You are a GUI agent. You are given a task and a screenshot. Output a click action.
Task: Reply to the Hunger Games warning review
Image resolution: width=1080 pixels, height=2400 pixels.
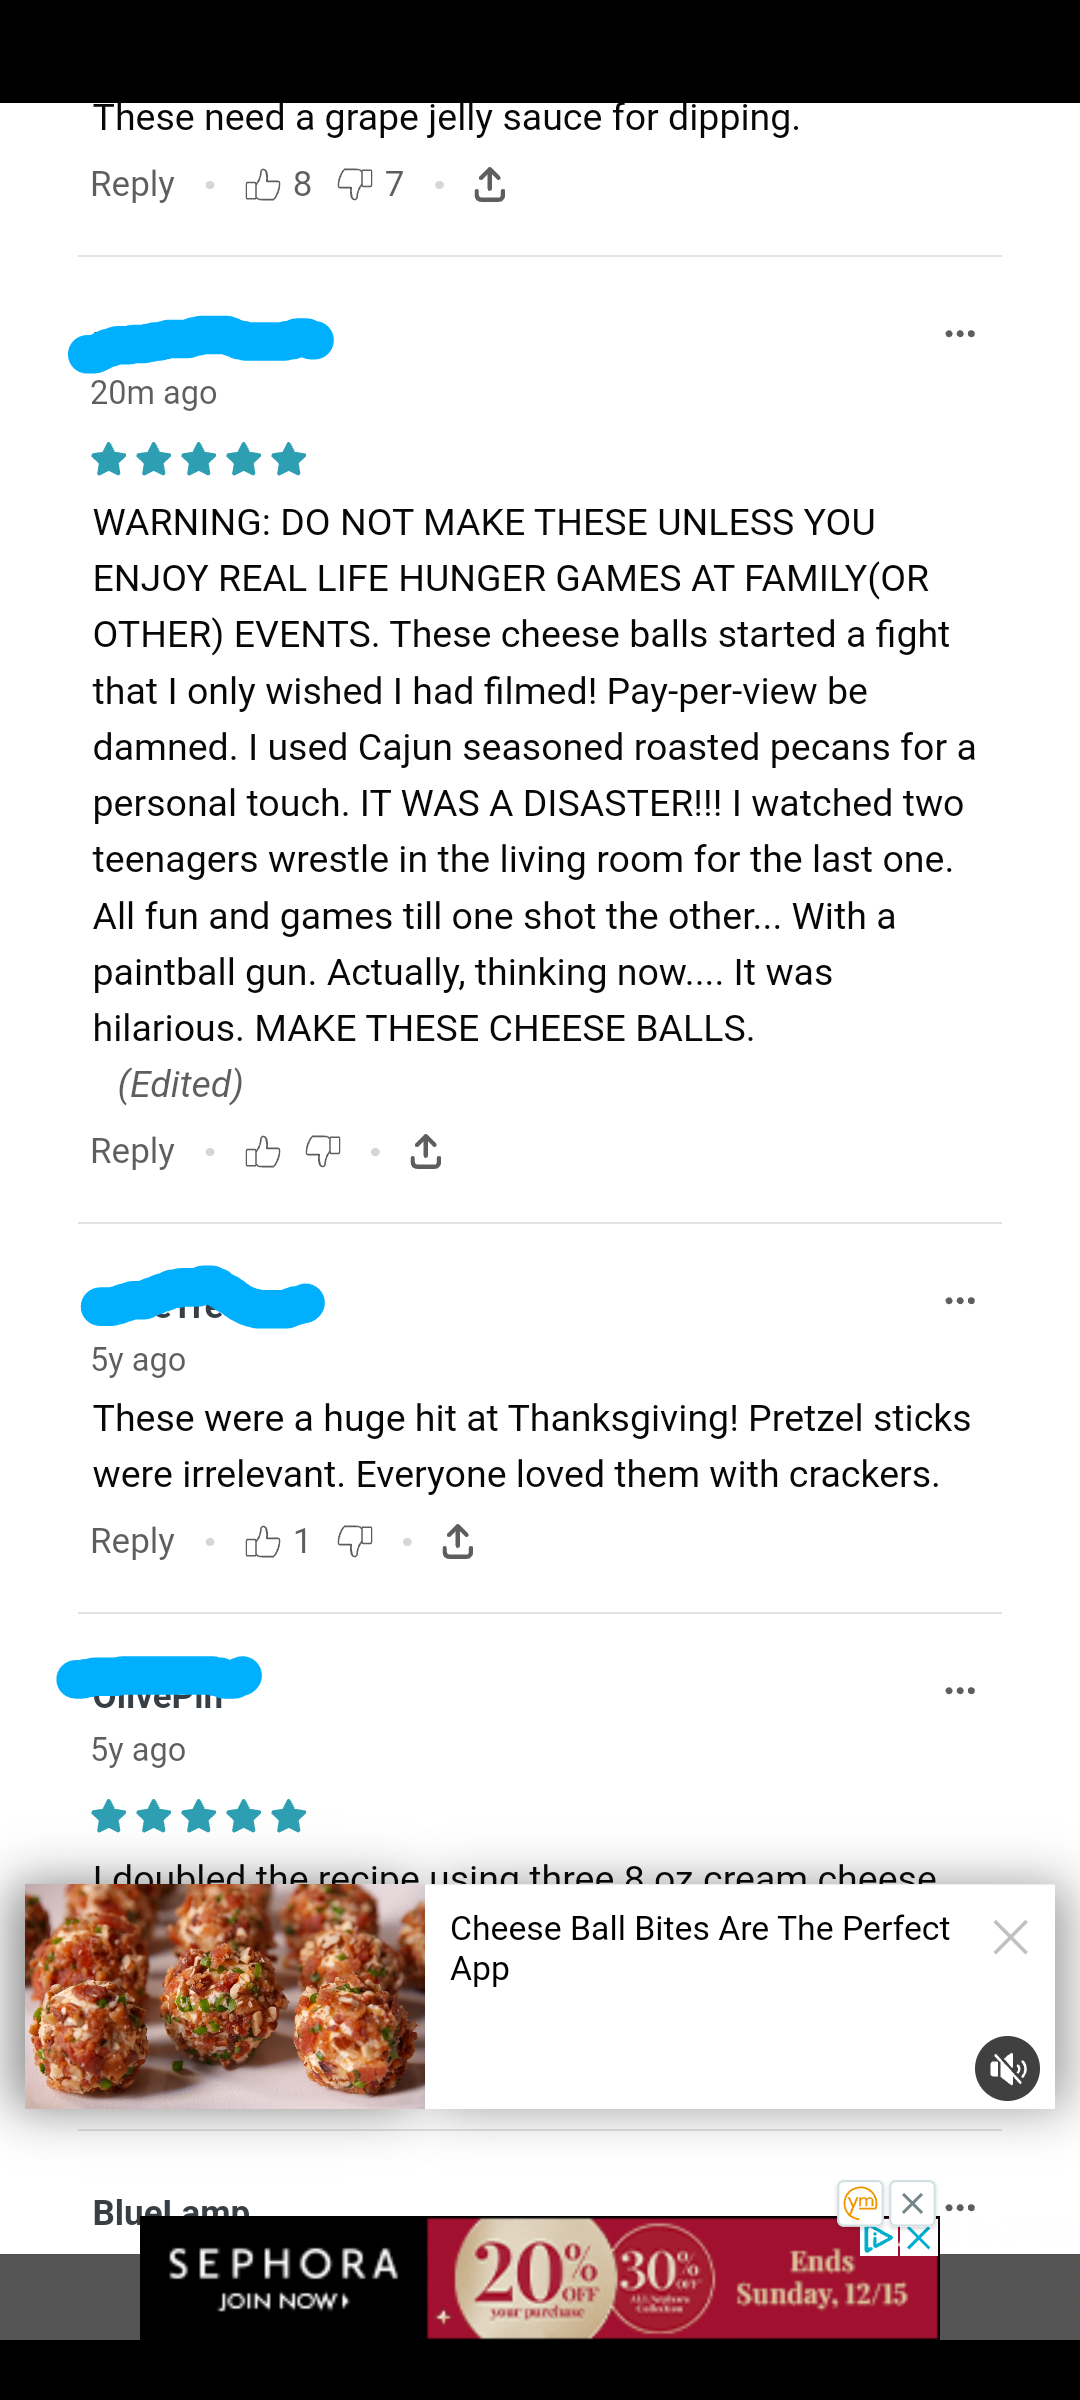(x=133, y=1152)
